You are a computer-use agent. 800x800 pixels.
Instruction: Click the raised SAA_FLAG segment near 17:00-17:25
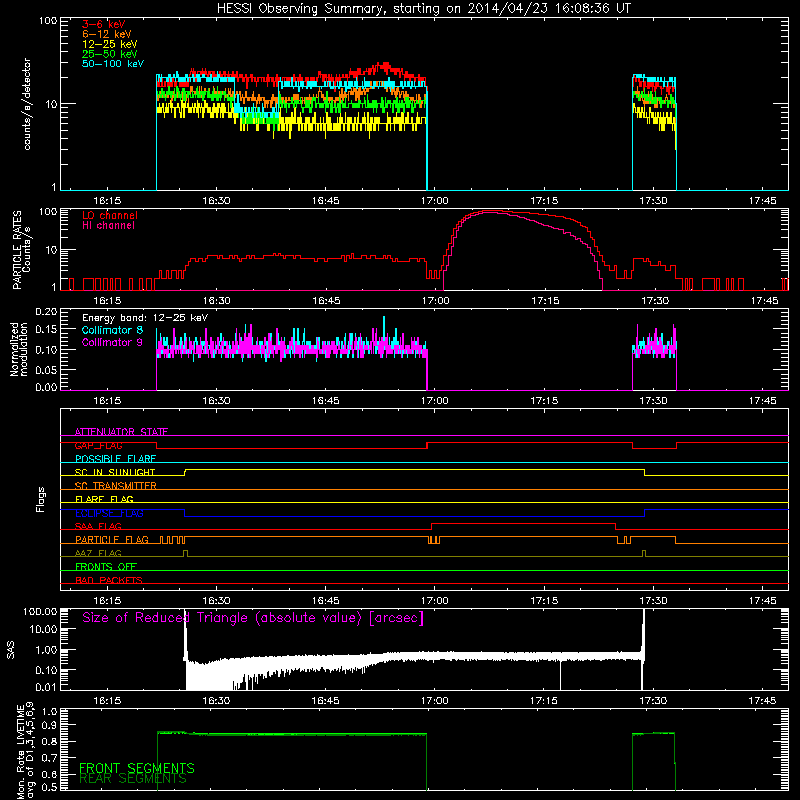523,523
